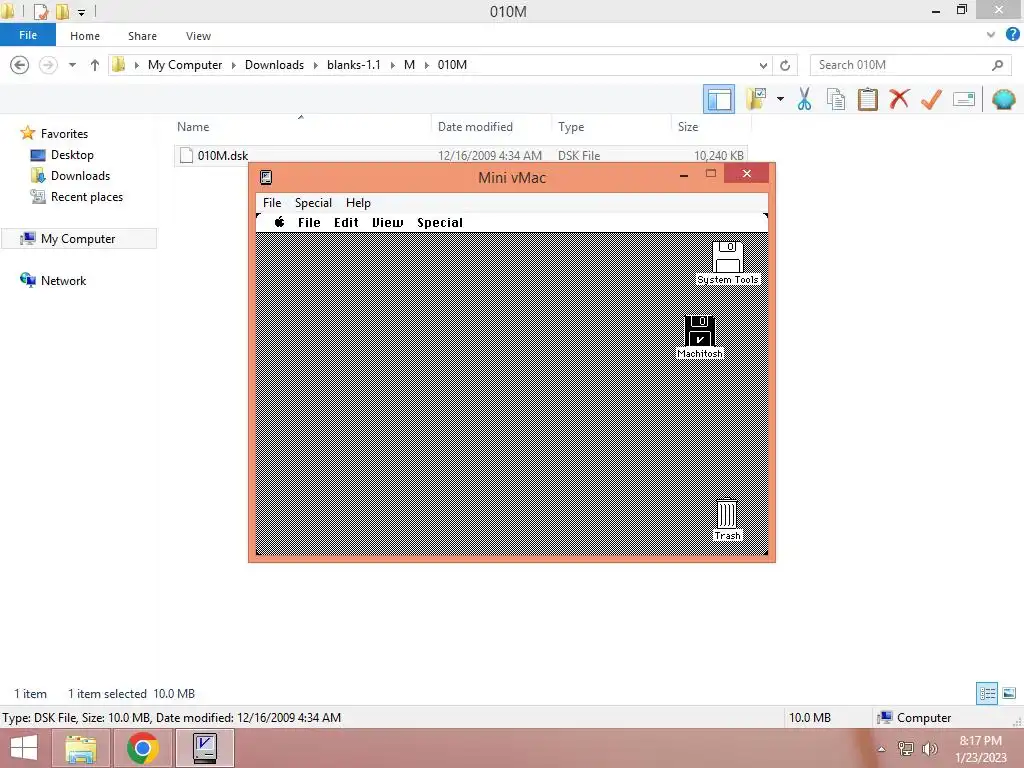
Task: Click the Back navigation arrow
Action: click(x=20, y=65)
